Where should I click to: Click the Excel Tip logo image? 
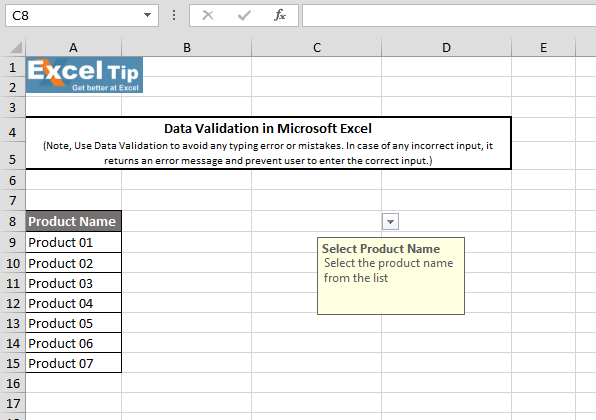tap(84, 75)
